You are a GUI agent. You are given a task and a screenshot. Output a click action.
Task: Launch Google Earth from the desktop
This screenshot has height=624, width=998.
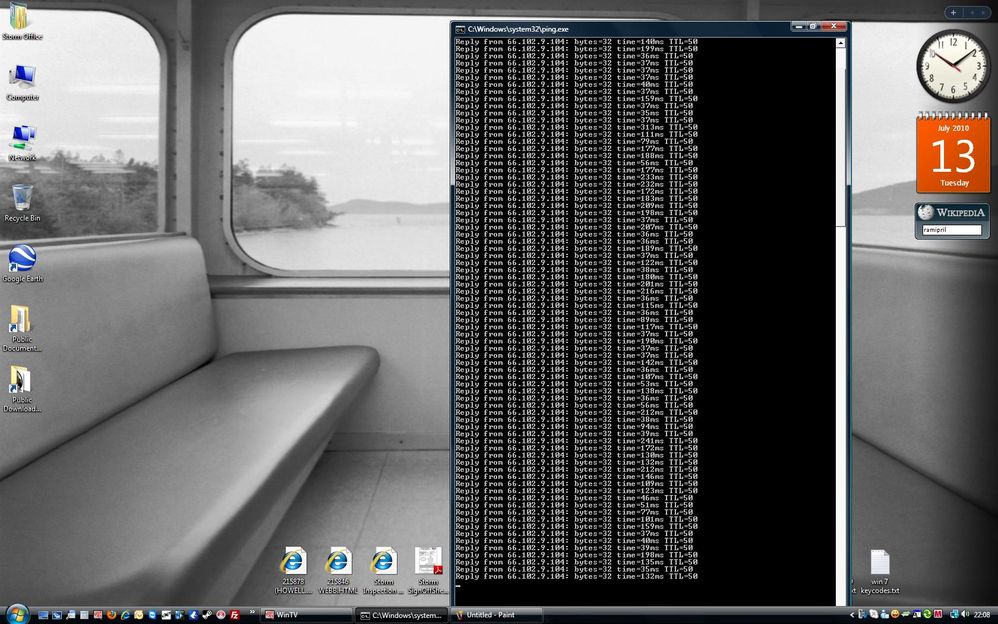[22, 261]
